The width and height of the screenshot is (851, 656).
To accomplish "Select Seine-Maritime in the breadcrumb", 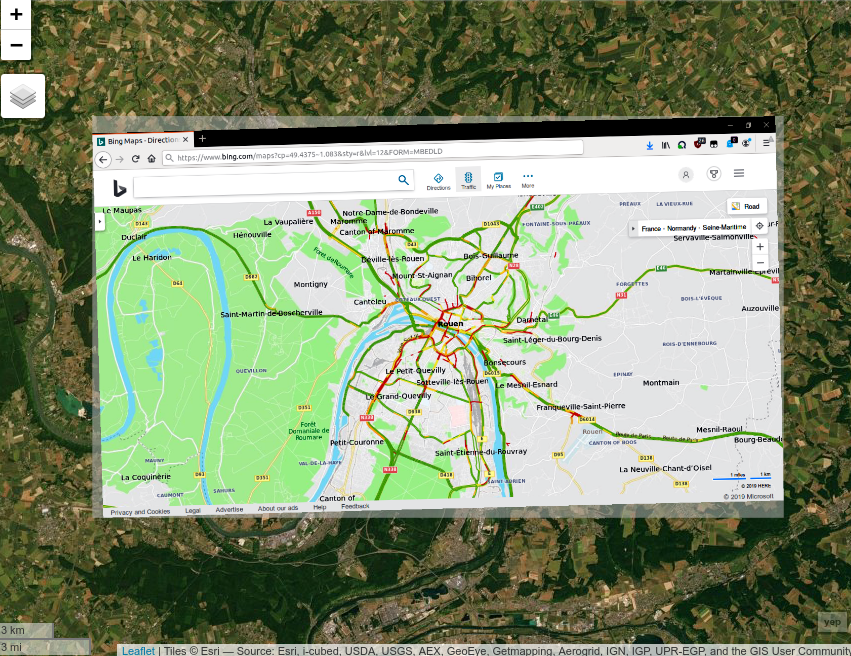I will click(x=725, y=227).
